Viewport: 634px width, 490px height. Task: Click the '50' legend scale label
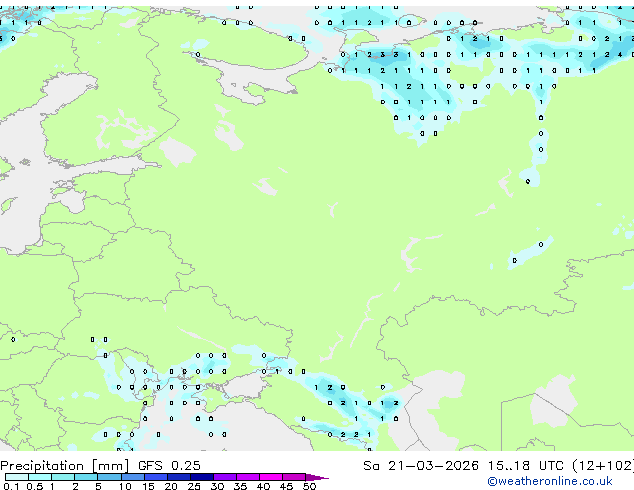coord(309,486)
